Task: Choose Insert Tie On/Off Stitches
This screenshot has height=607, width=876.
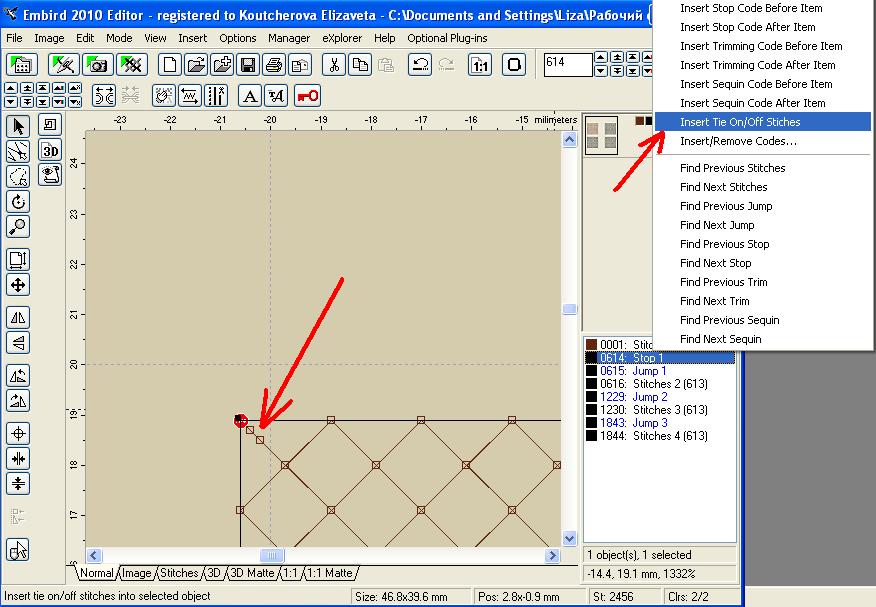Action: click(x=740, y=122)
